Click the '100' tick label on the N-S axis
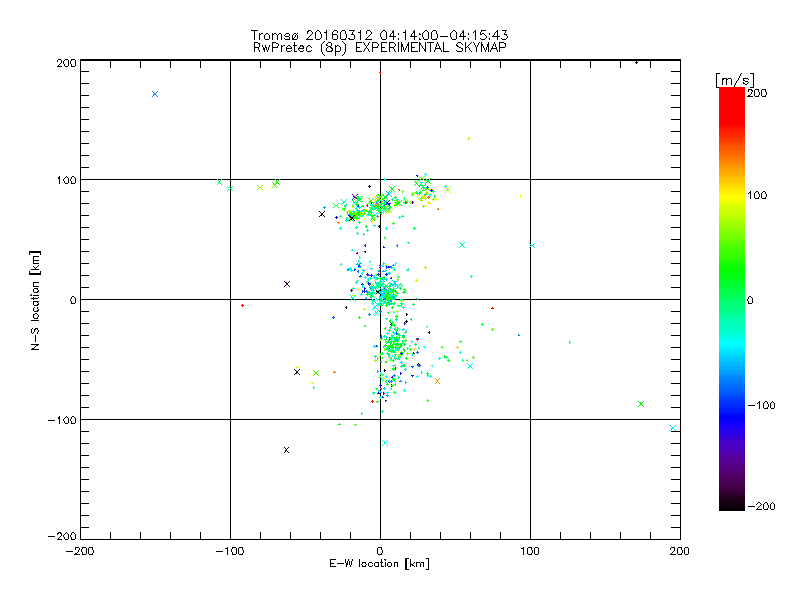Screen dimensions: 800x600 click(66, 180)
